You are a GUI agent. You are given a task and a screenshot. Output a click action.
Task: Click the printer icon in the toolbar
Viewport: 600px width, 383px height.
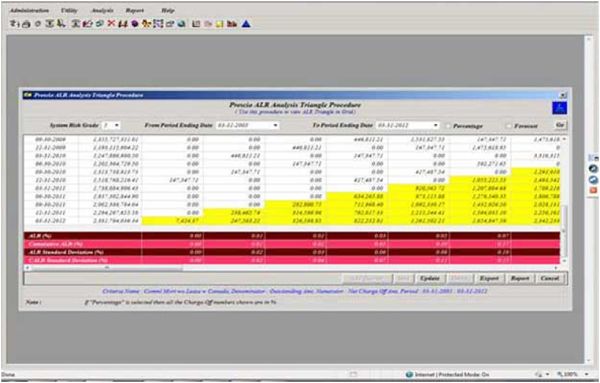26,24
